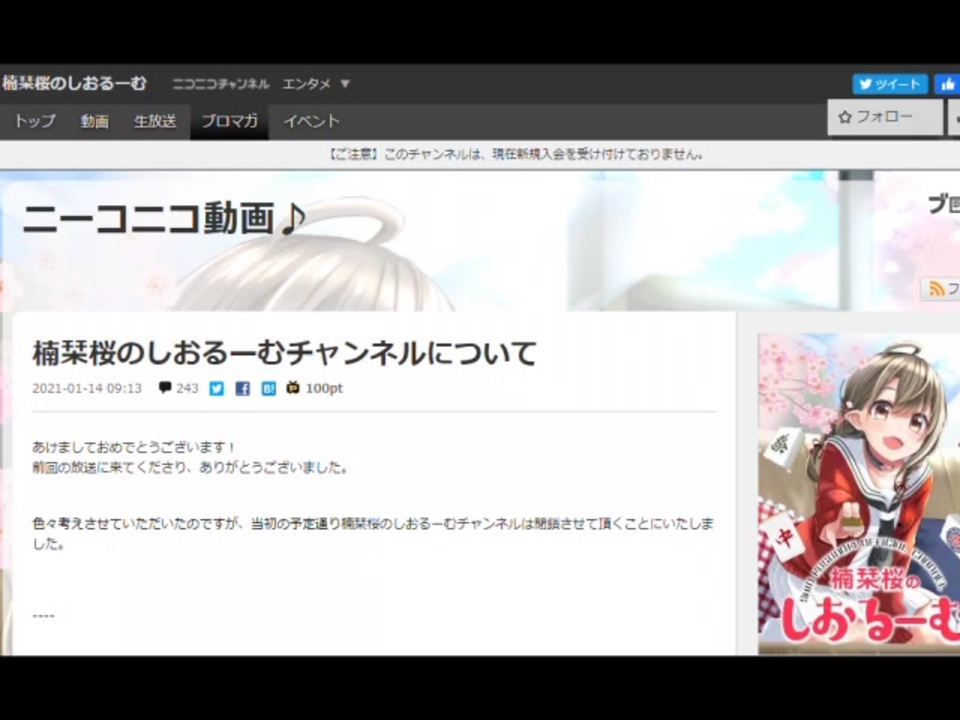960x720 pixels.
Task: Click the Twitter share icon under article title
Action: point(217,388)
